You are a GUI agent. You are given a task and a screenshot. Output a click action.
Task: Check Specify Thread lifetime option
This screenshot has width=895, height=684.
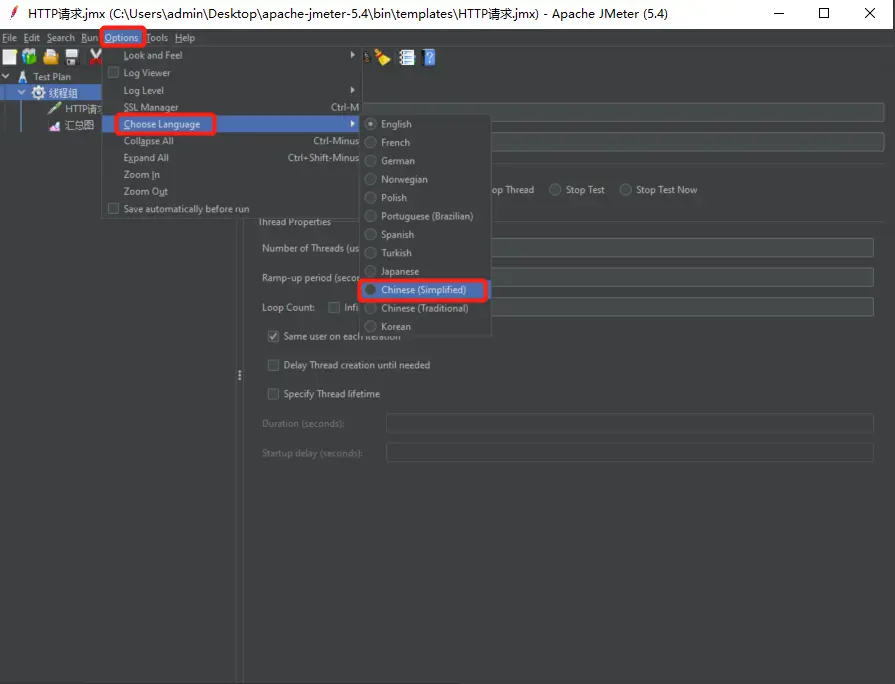point(274,394)
